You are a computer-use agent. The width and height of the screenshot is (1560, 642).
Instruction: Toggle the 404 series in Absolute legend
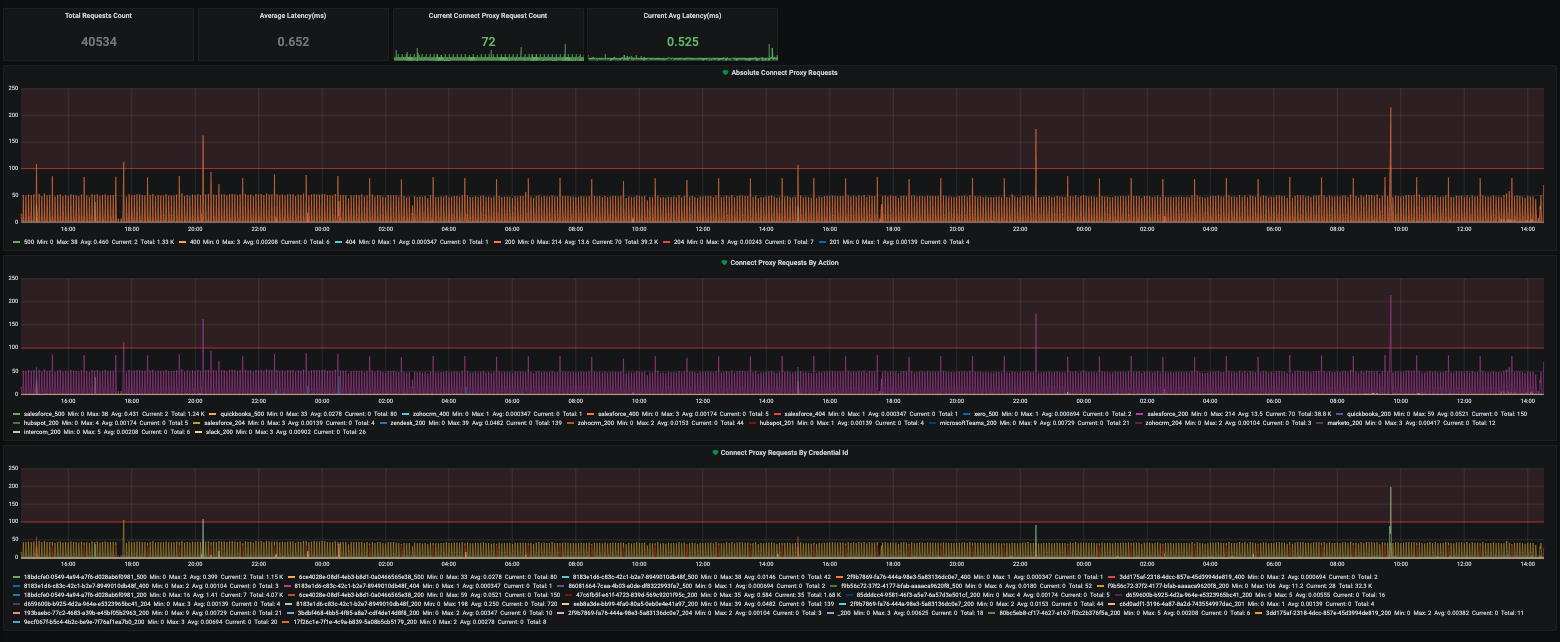[351, 242]
